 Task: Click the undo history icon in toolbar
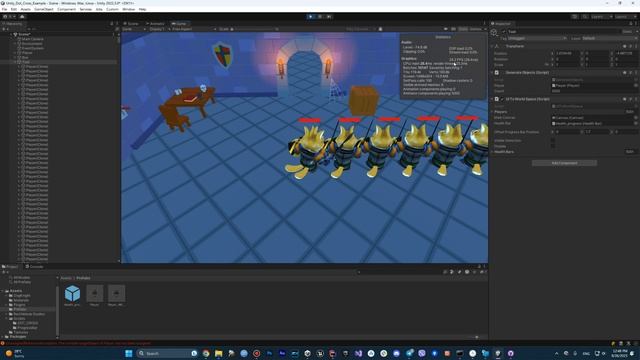(575, 17)
